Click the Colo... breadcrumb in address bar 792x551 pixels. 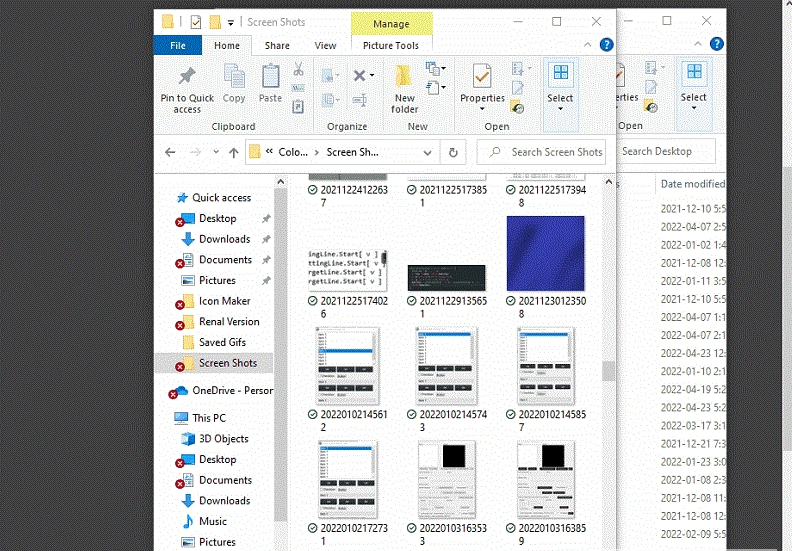pos(293,152)
